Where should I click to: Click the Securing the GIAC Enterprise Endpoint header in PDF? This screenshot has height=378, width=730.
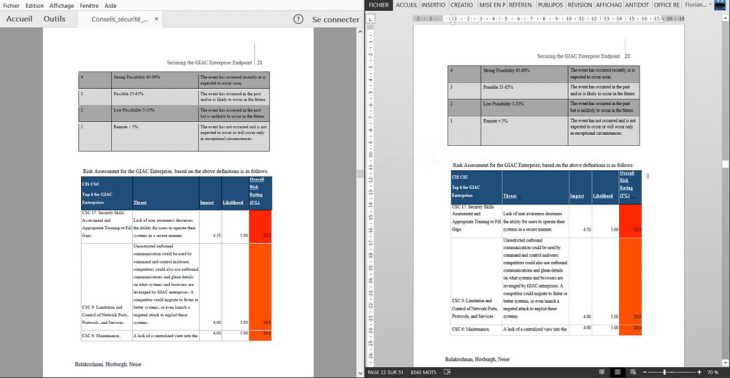[210, 62]
